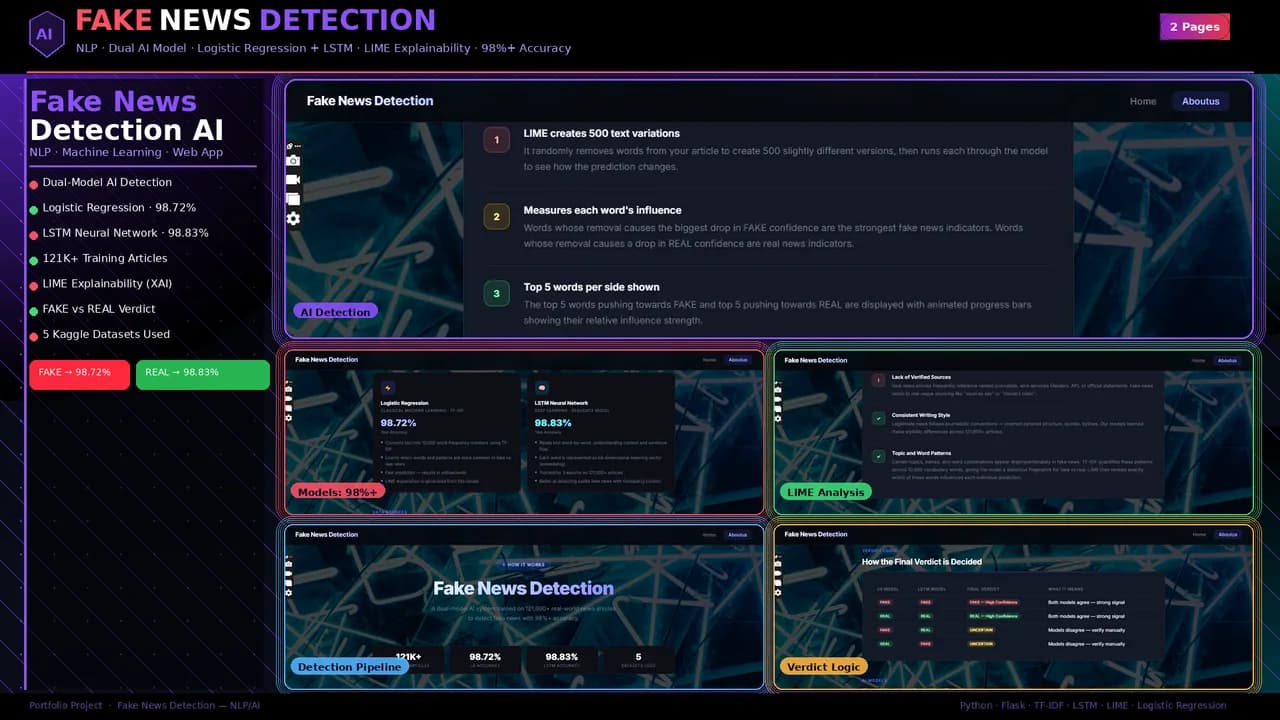
Task: Click the Logistic Regression card title
Action: pos(405,403)
